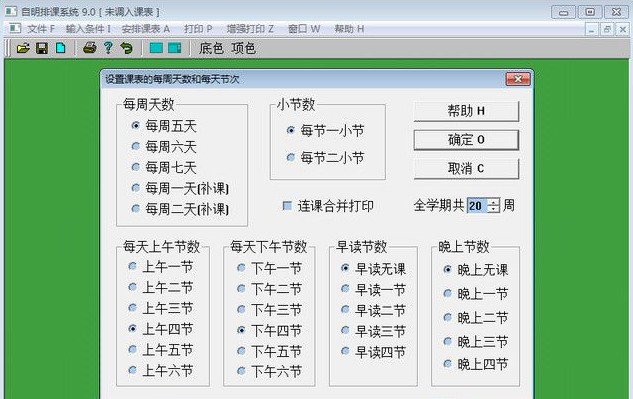Create new timetable with blank page icon
Viewport: 633px width, 399px height.
click(x=61, y=48)
